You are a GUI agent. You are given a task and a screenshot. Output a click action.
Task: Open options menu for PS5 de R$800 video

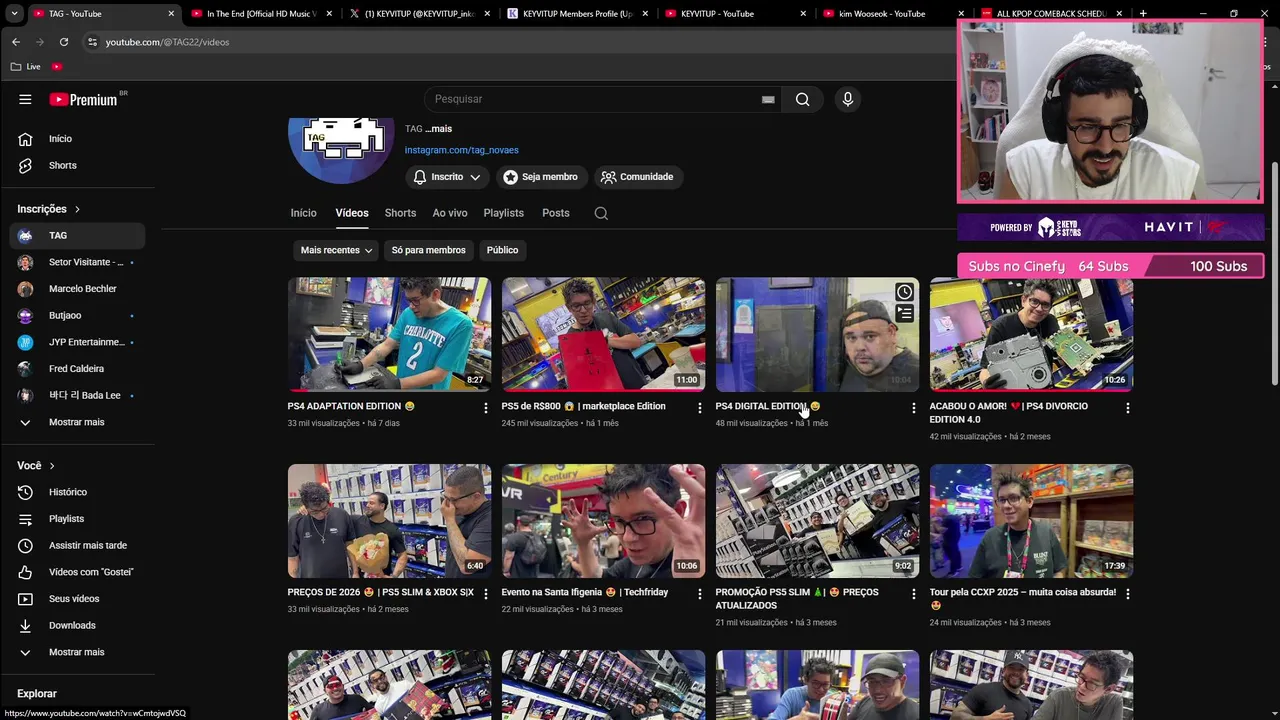coord(700,408)
